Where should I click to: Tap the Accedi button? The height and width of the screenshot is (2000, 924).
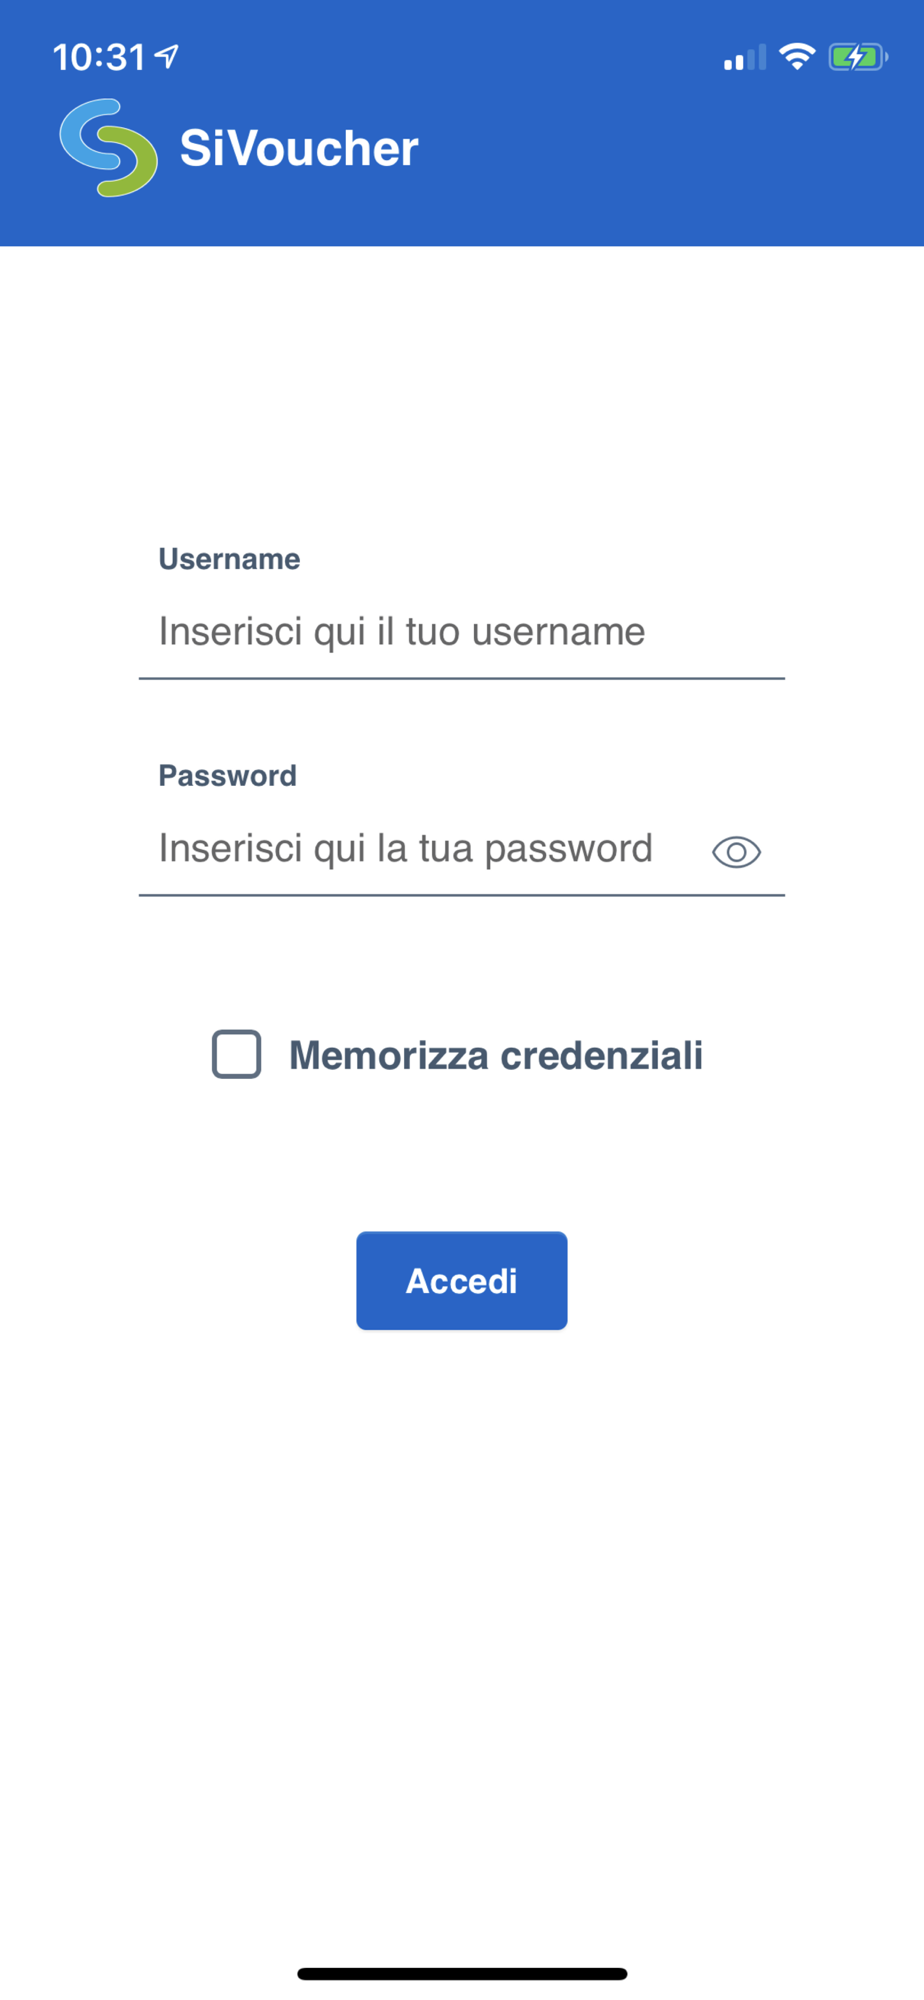click(x=462, y=1281)
